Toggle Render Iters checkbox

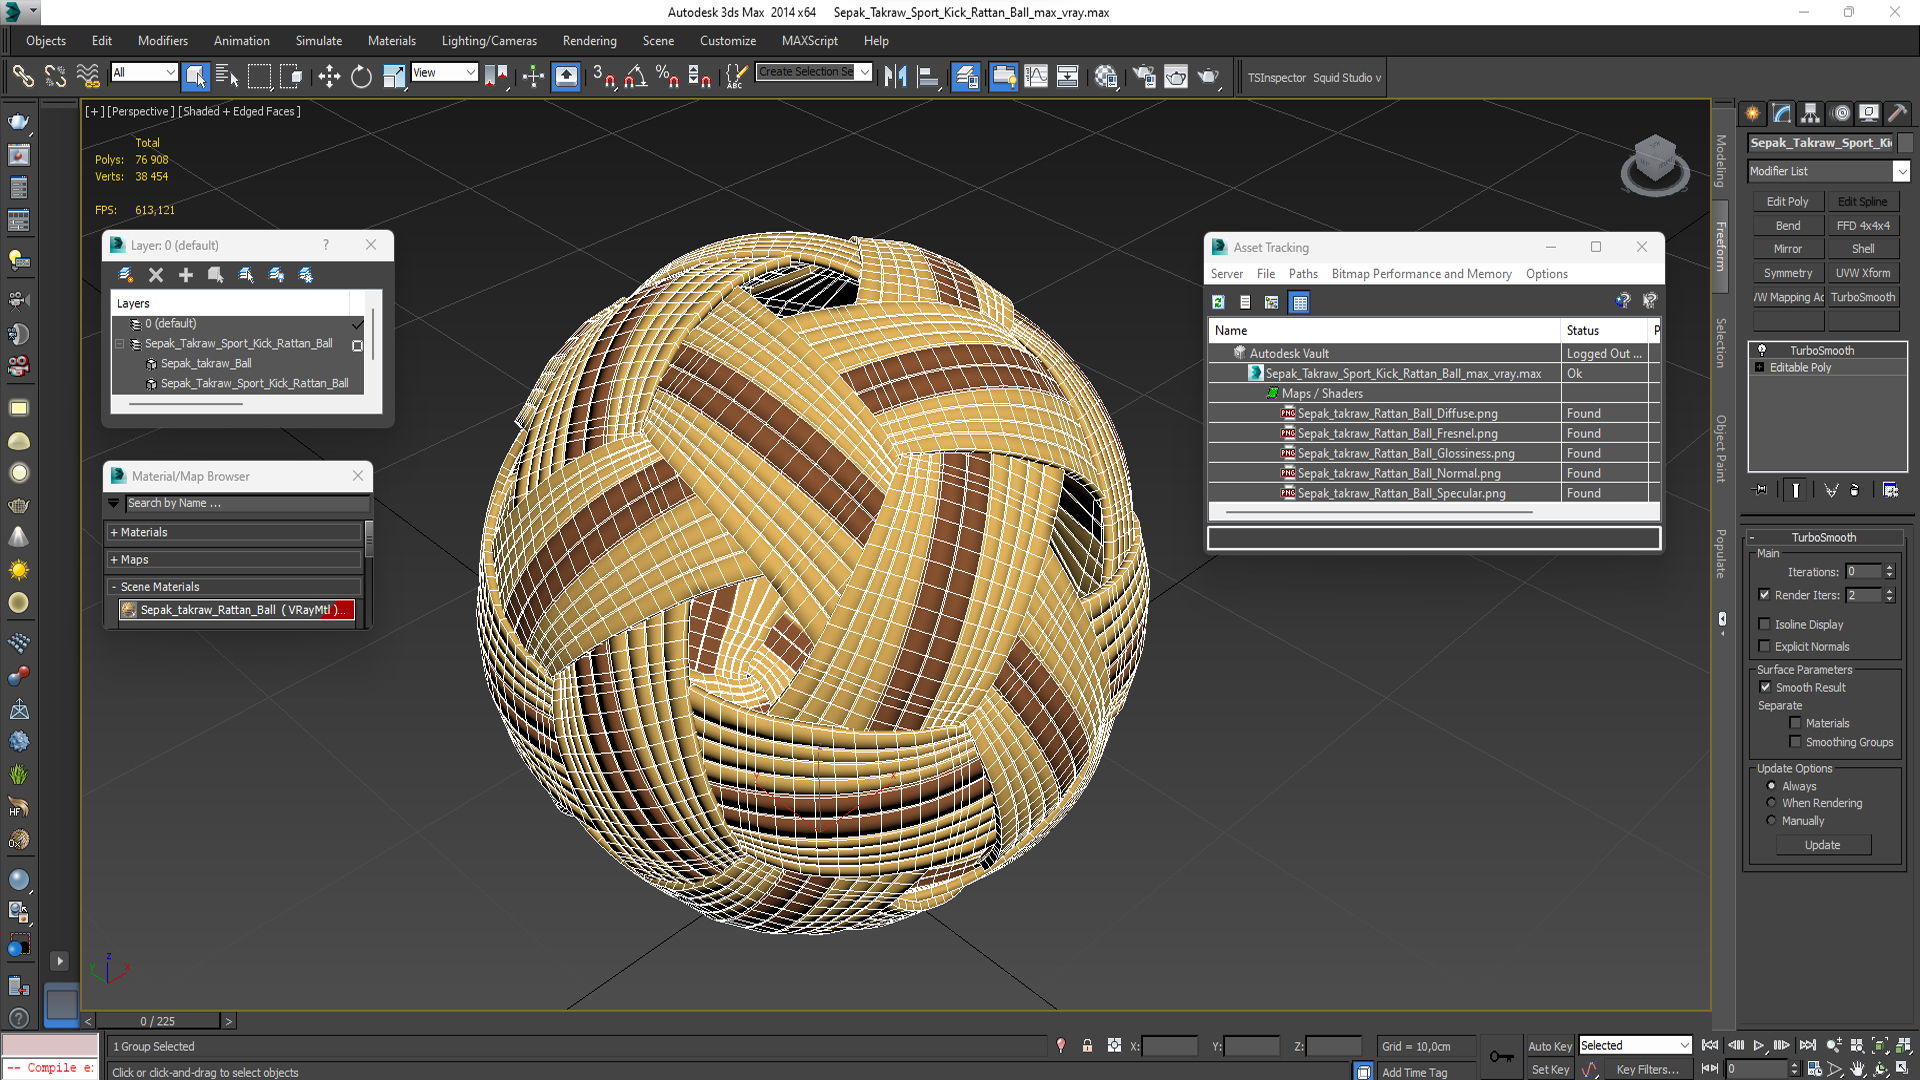tap(1764, 595)
